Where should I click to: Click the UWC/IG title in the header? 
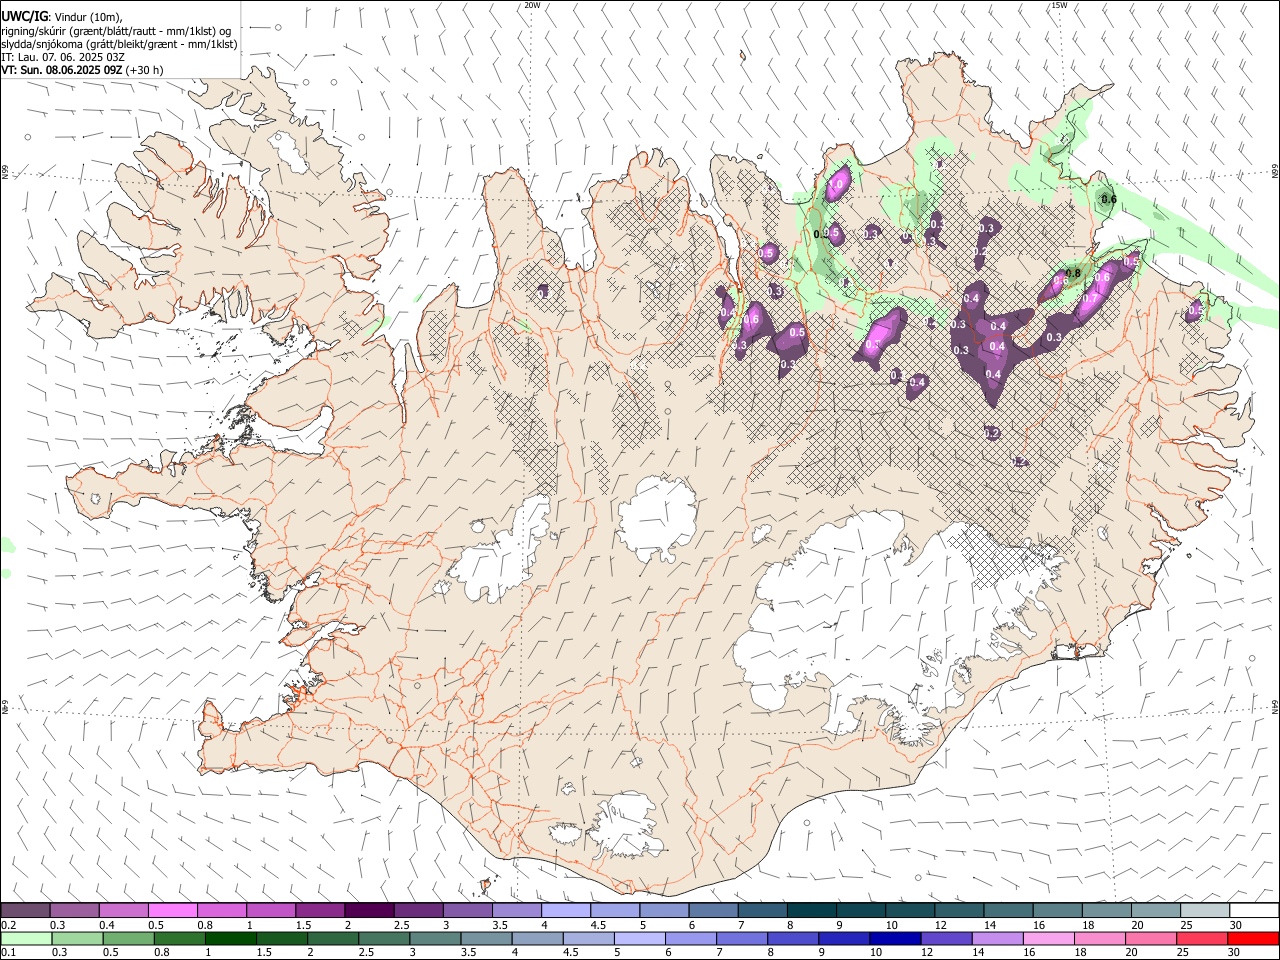[x=24, y=17]
